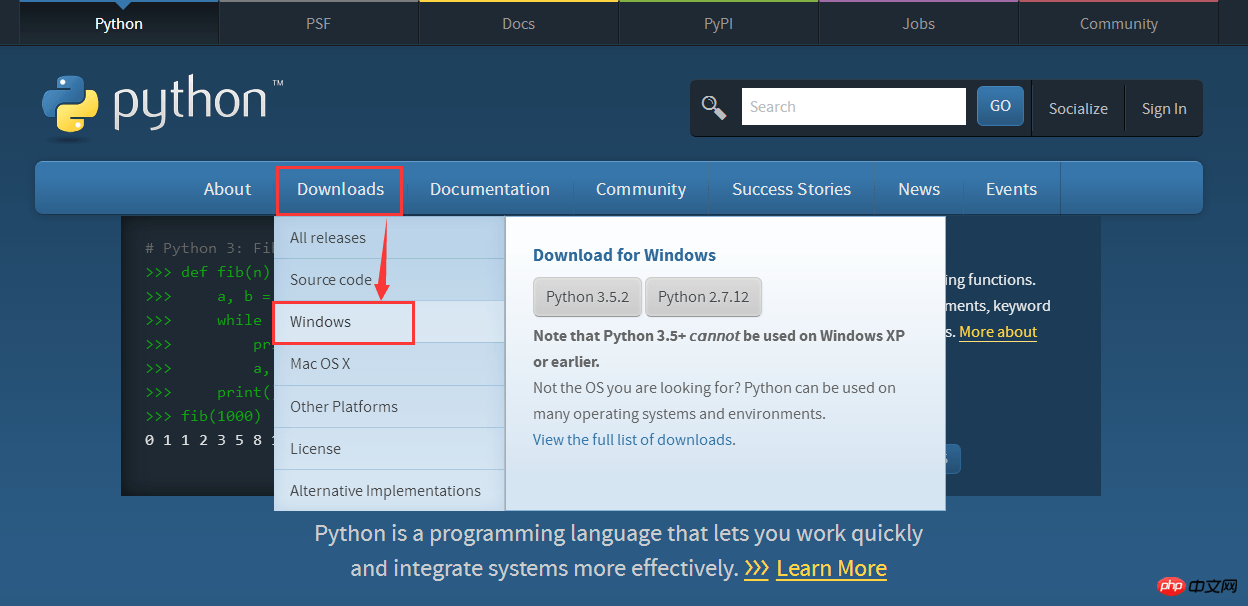
Task: Select All releases menu entry
Action: 328,238
